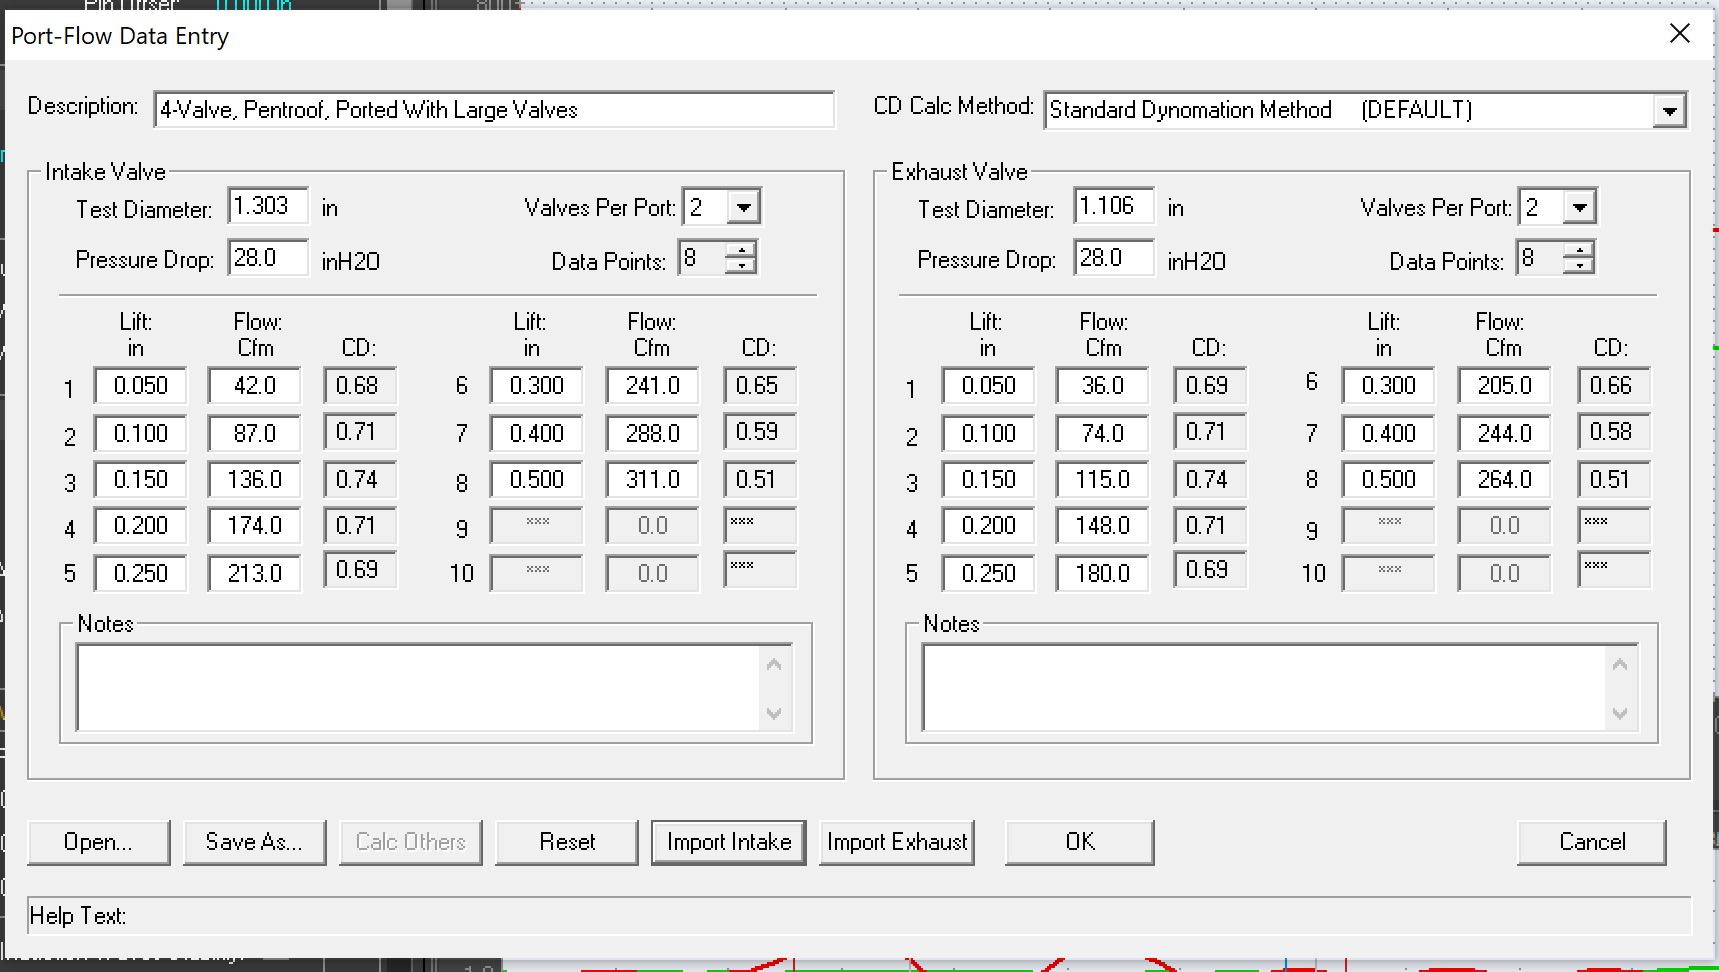Click the Reset button
Image resolution: width=1719 pixels, height=972 pixels.
[x=566, y=842]
